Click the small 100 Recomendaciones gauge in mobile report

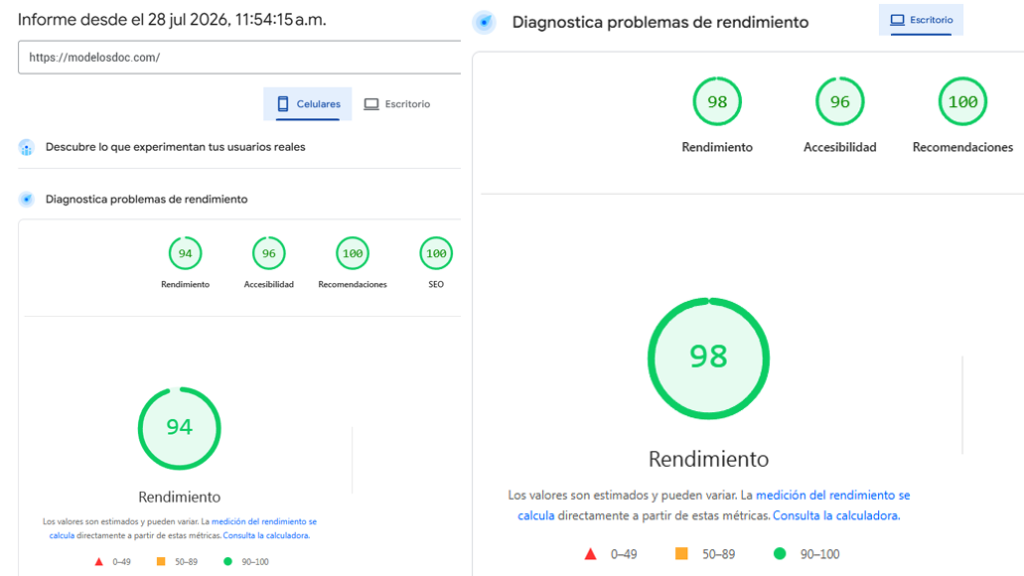click(352, 253)
